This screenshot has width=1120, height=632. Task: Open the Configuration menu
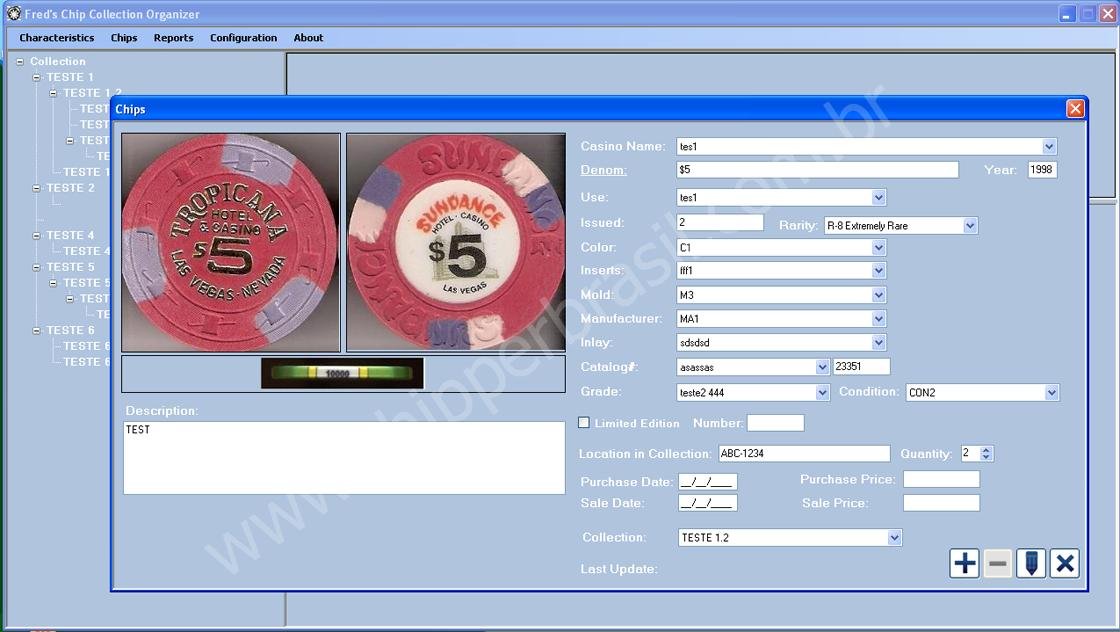point(243,37)
